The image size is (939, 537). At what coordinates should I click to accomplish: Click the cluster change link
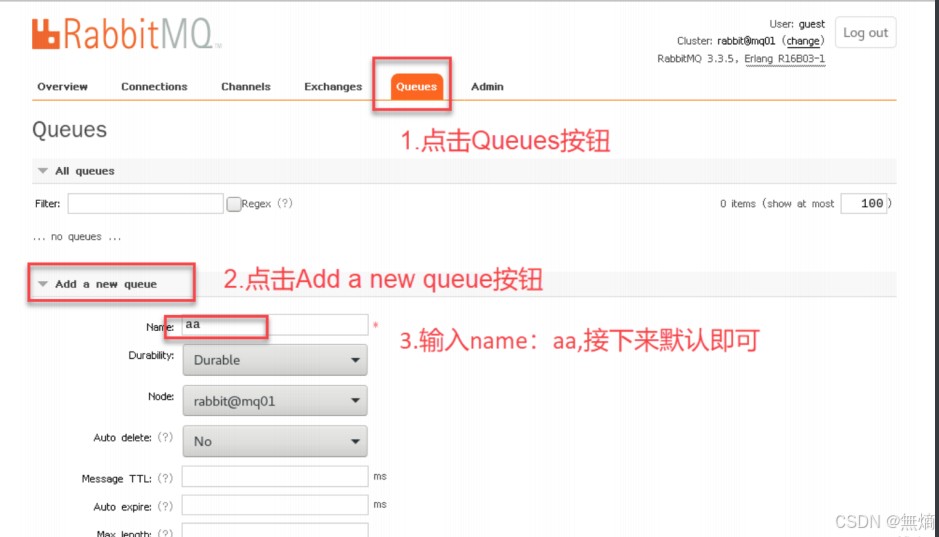[x=802, y=41]
